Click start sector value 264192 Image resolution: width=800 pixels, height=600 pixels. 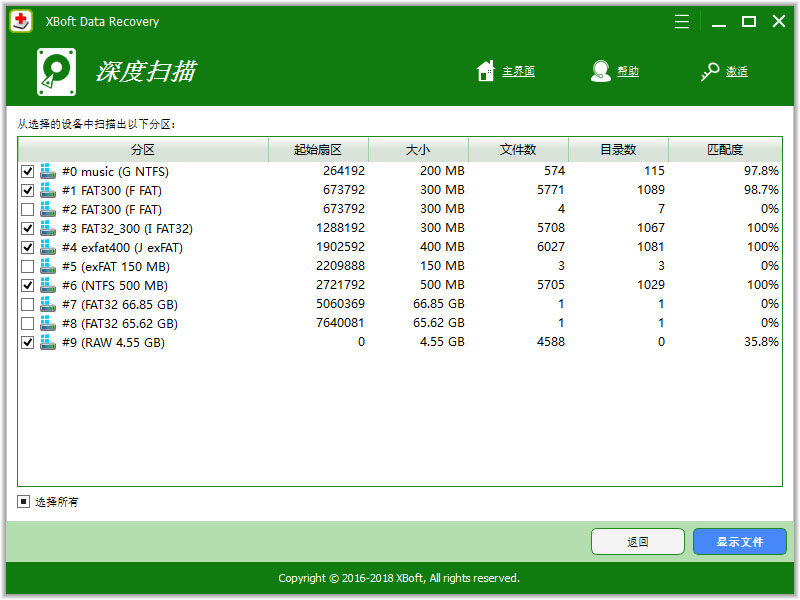[344, 170]
